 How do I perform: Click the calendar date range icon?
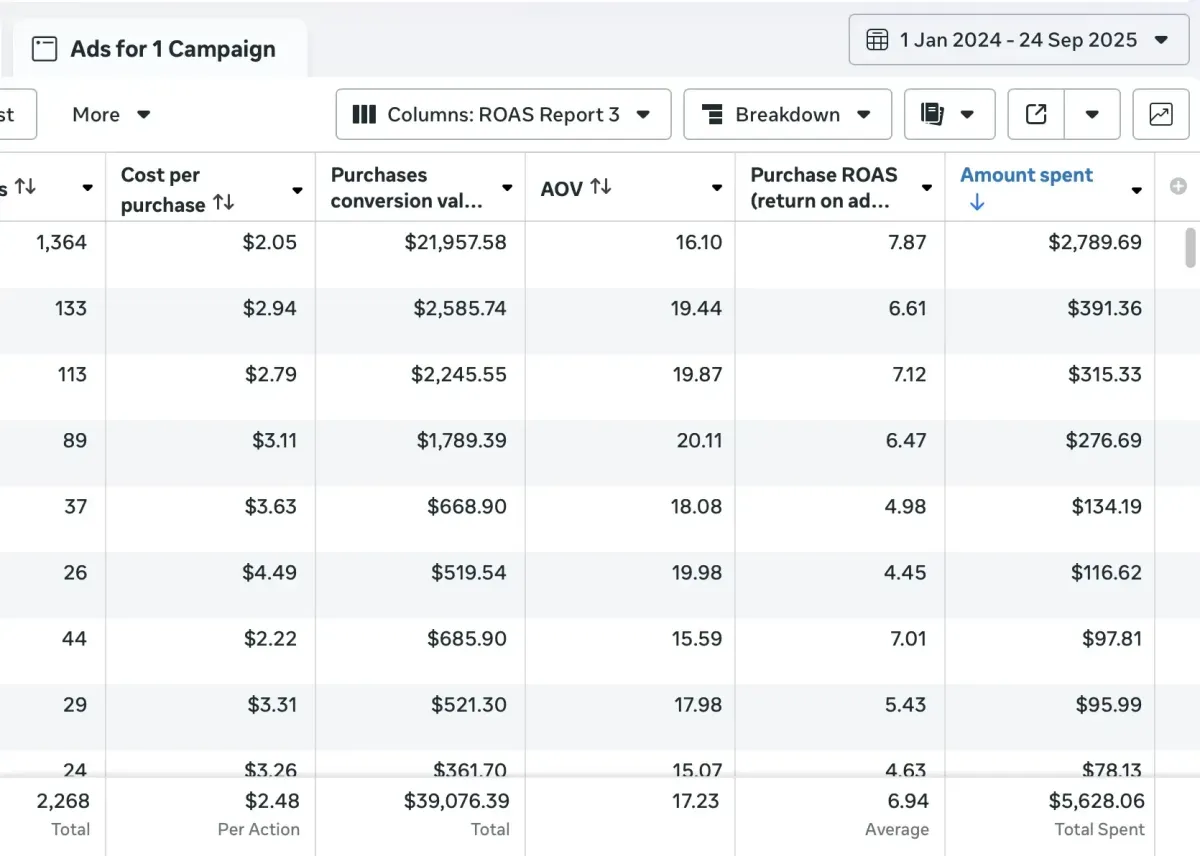click(x=877, y=41)
